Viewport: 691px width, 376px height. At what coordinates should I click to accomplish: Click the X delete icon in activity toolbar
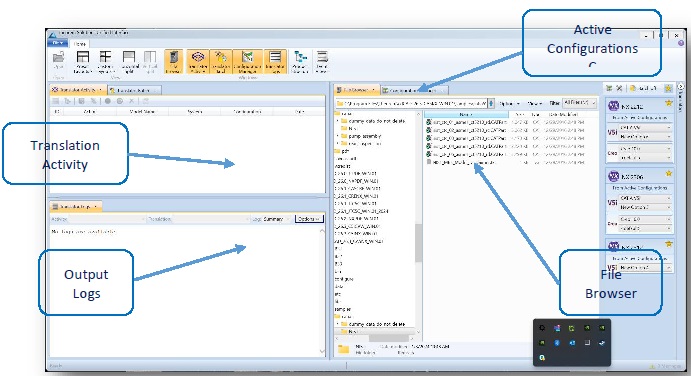pyautogui.click(x=131, y=101)
